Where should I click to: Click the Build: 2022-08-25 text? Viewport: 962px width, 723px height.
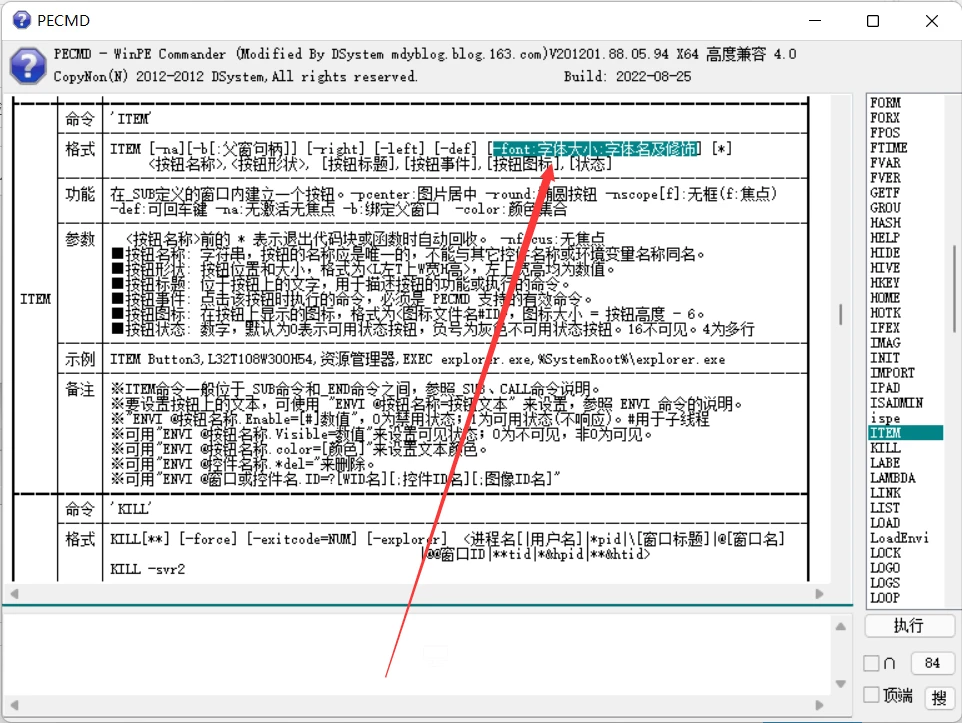coord(627,76)
